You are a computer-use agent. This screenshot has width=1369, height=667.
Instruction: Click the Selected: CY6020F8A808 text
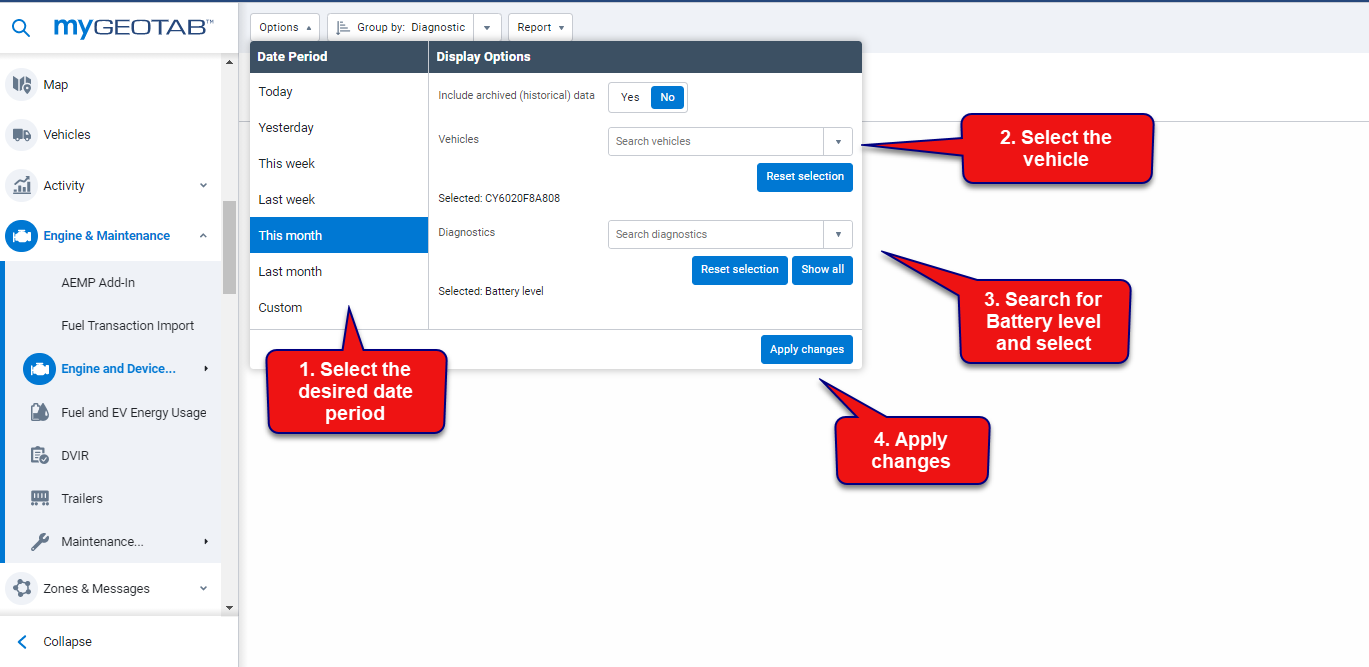(499, 199)
